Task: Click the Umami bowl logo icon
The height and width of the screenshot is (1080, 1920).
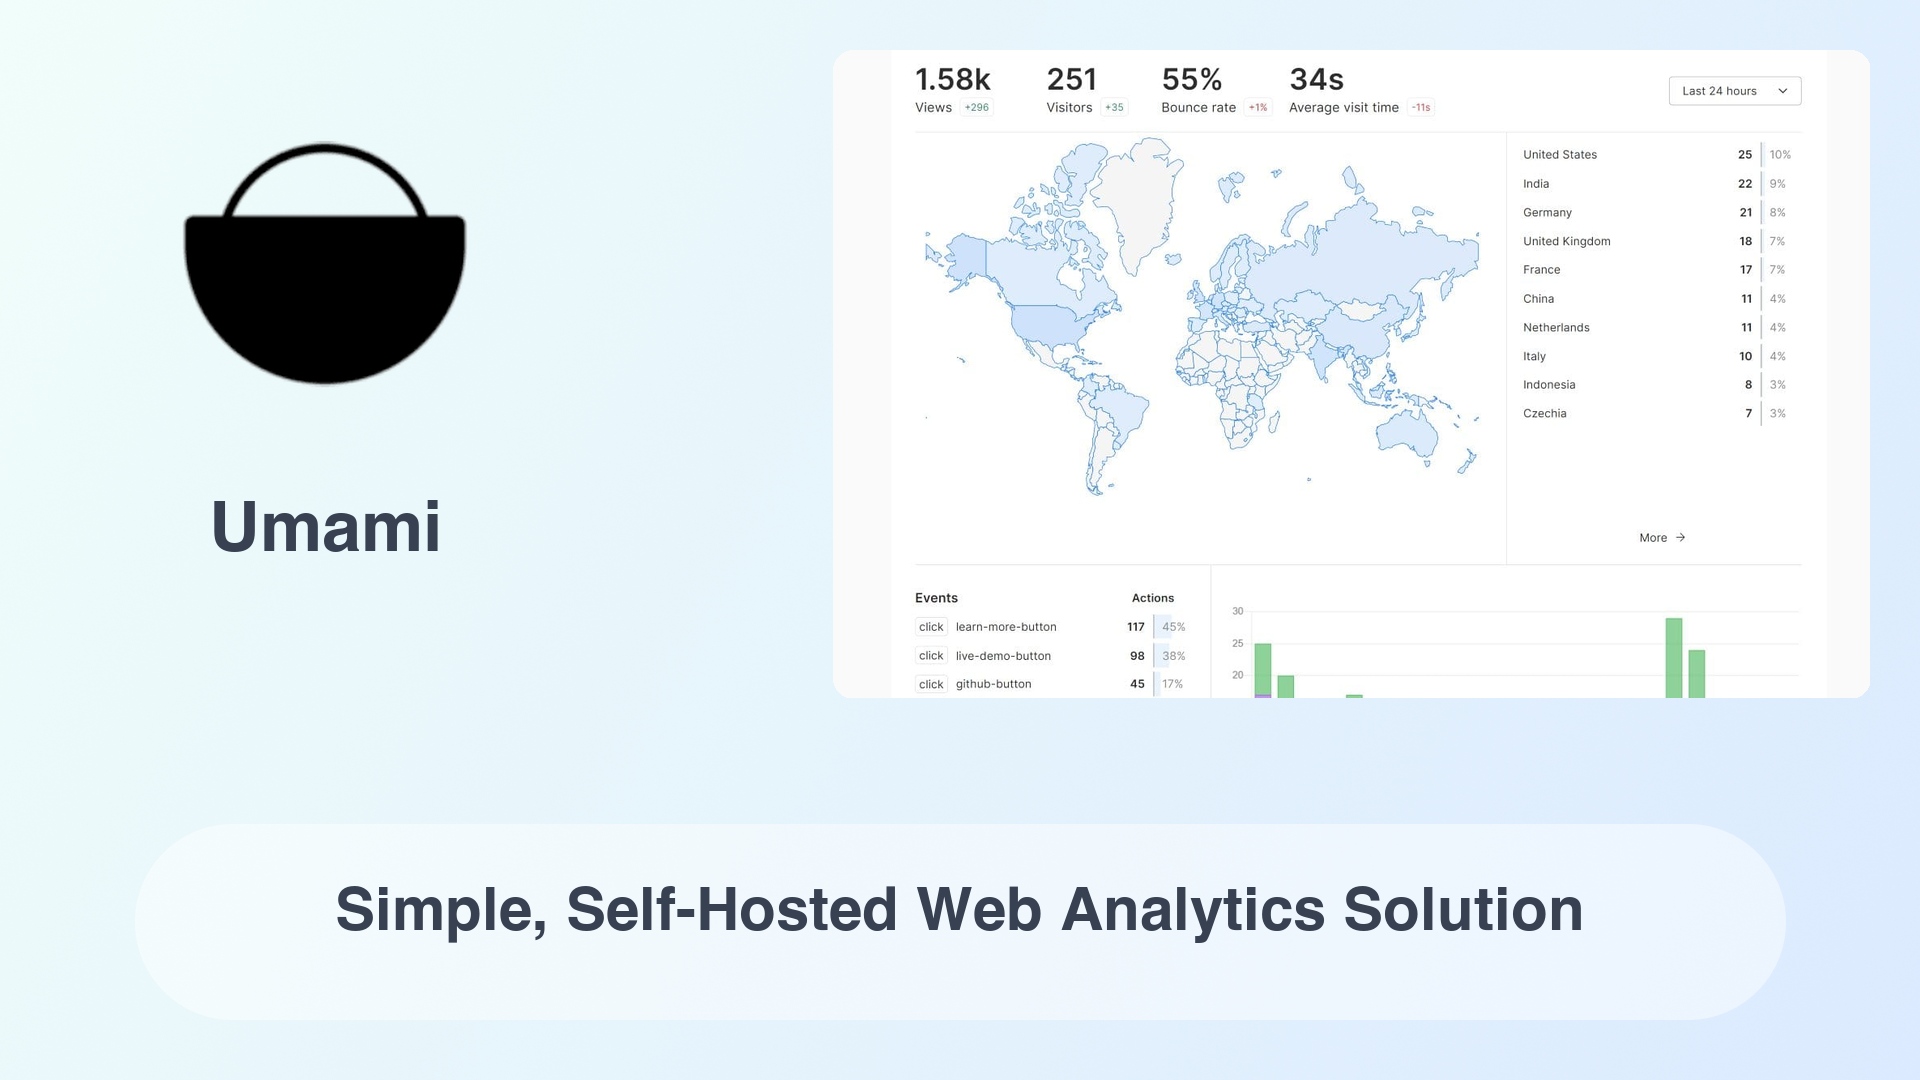Action: 326,262
